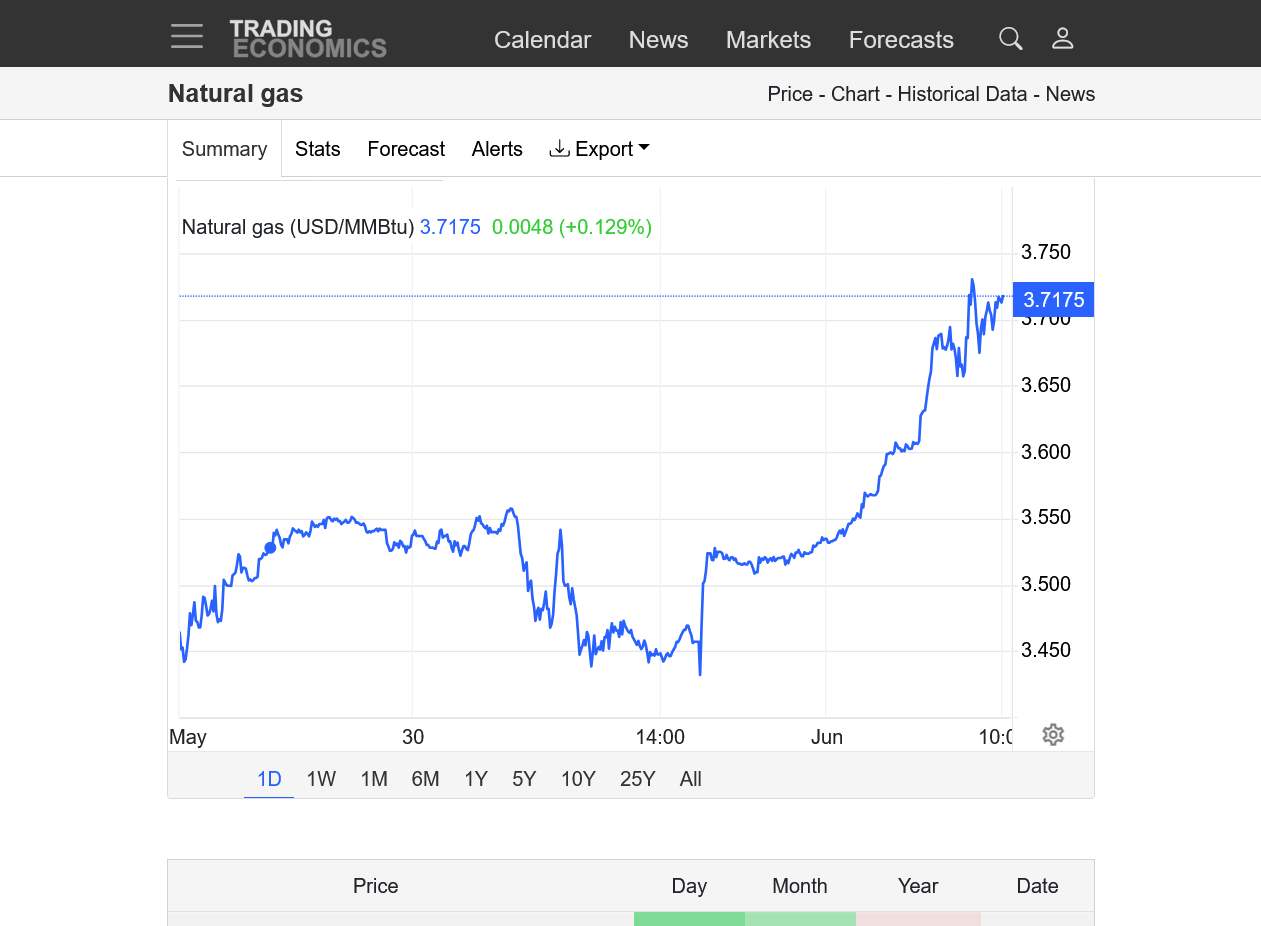Open the Export dropdown
The height and width of the screenshot is (926, 1261).
click(600, 149)
